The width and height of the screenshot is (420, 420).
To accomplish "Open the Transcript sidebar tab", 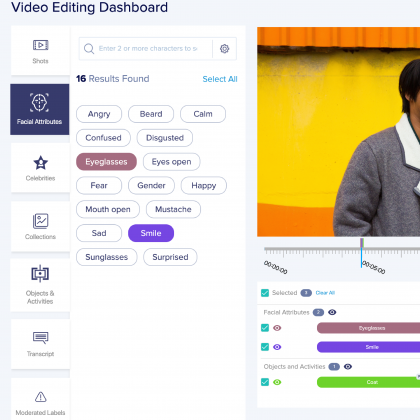I will click(x=40, y=344).
